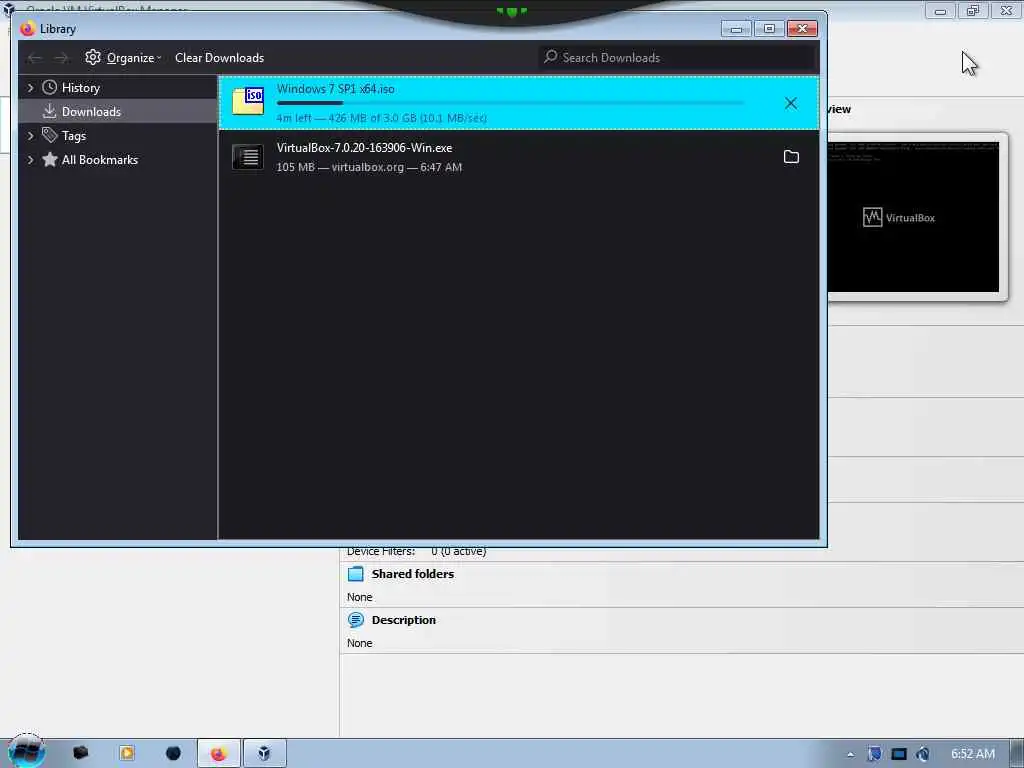The width and height of the screenshot is (1024, 768).
Task: Click the Library back arrow
Action: click(x=35, y=58)
